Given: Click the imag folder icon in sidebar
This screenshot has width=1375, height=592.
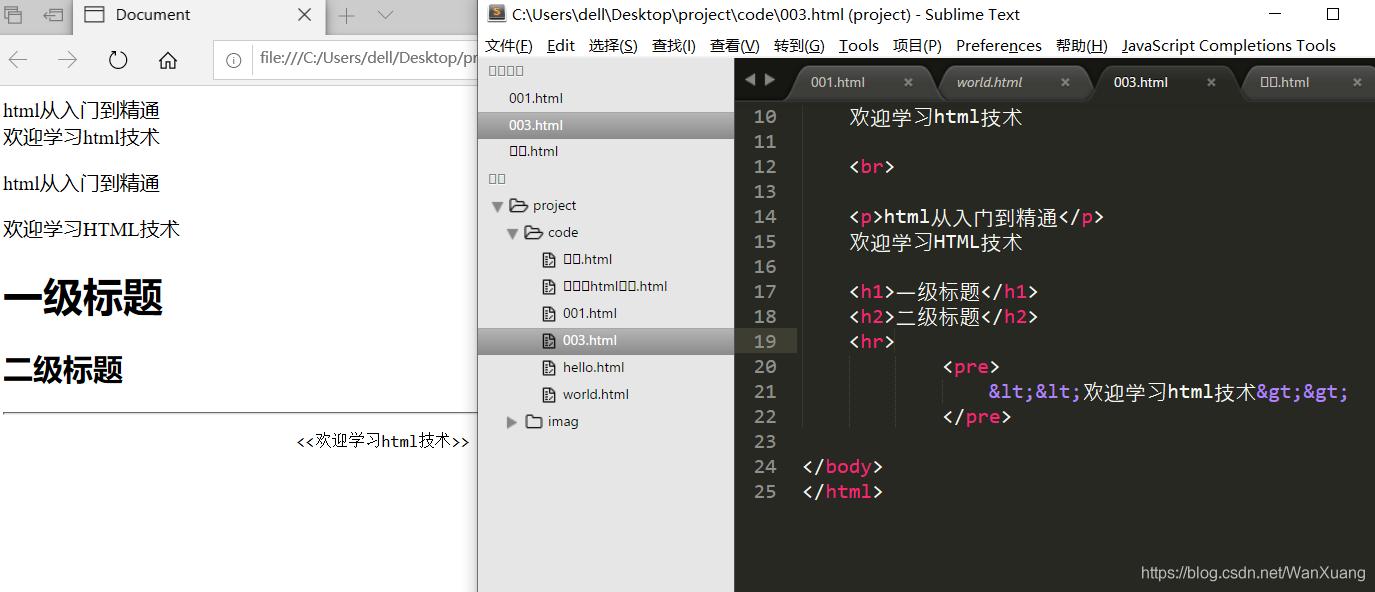Looking at the screenshot, I should click(533, 421).
